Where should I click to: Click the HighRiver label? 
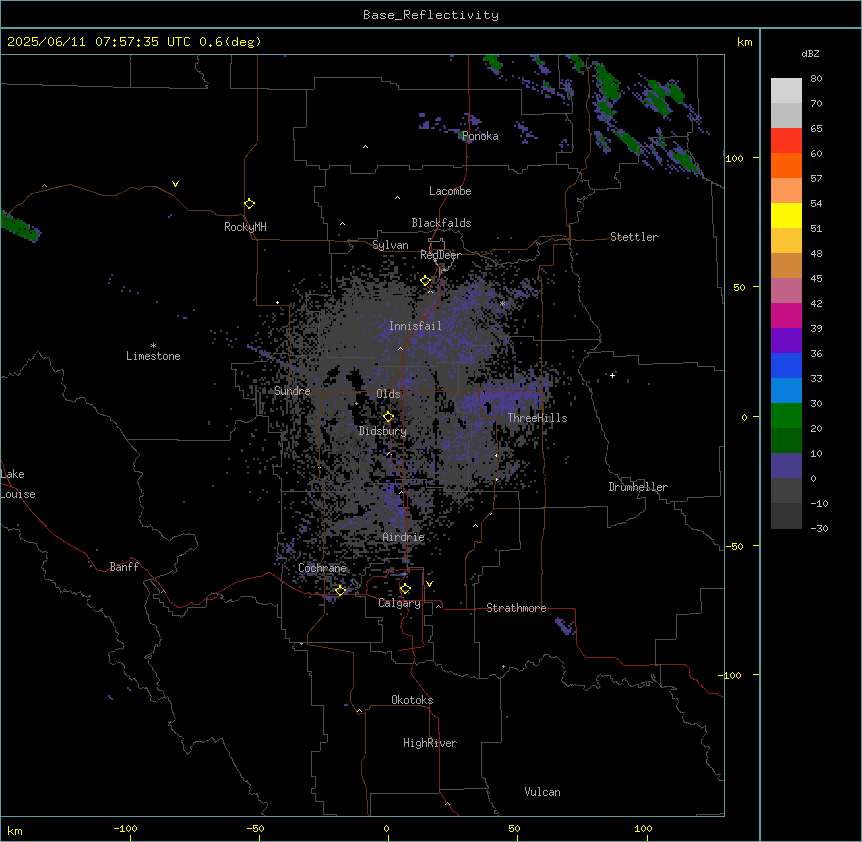[430, 743]
